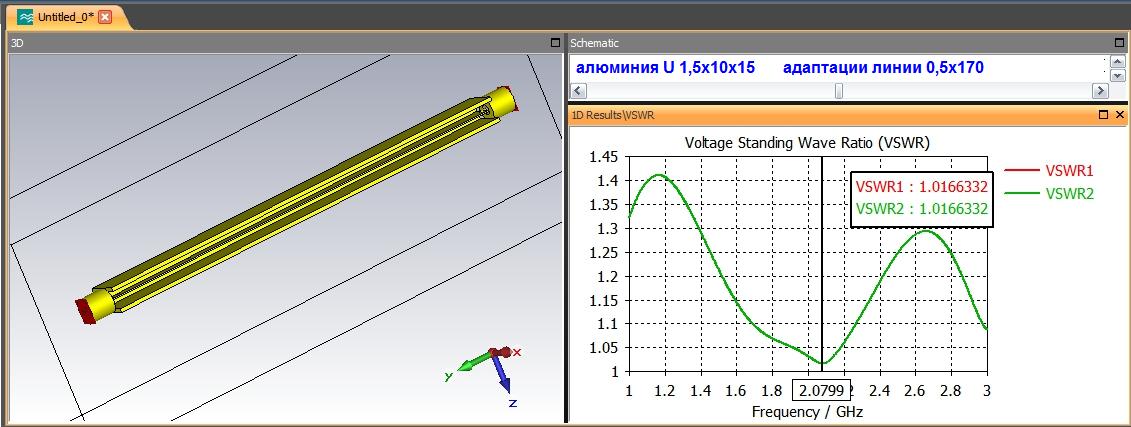Click the 2.6 x-axis tick label
The image size is (1131, 427).
[x=915, y=390]
